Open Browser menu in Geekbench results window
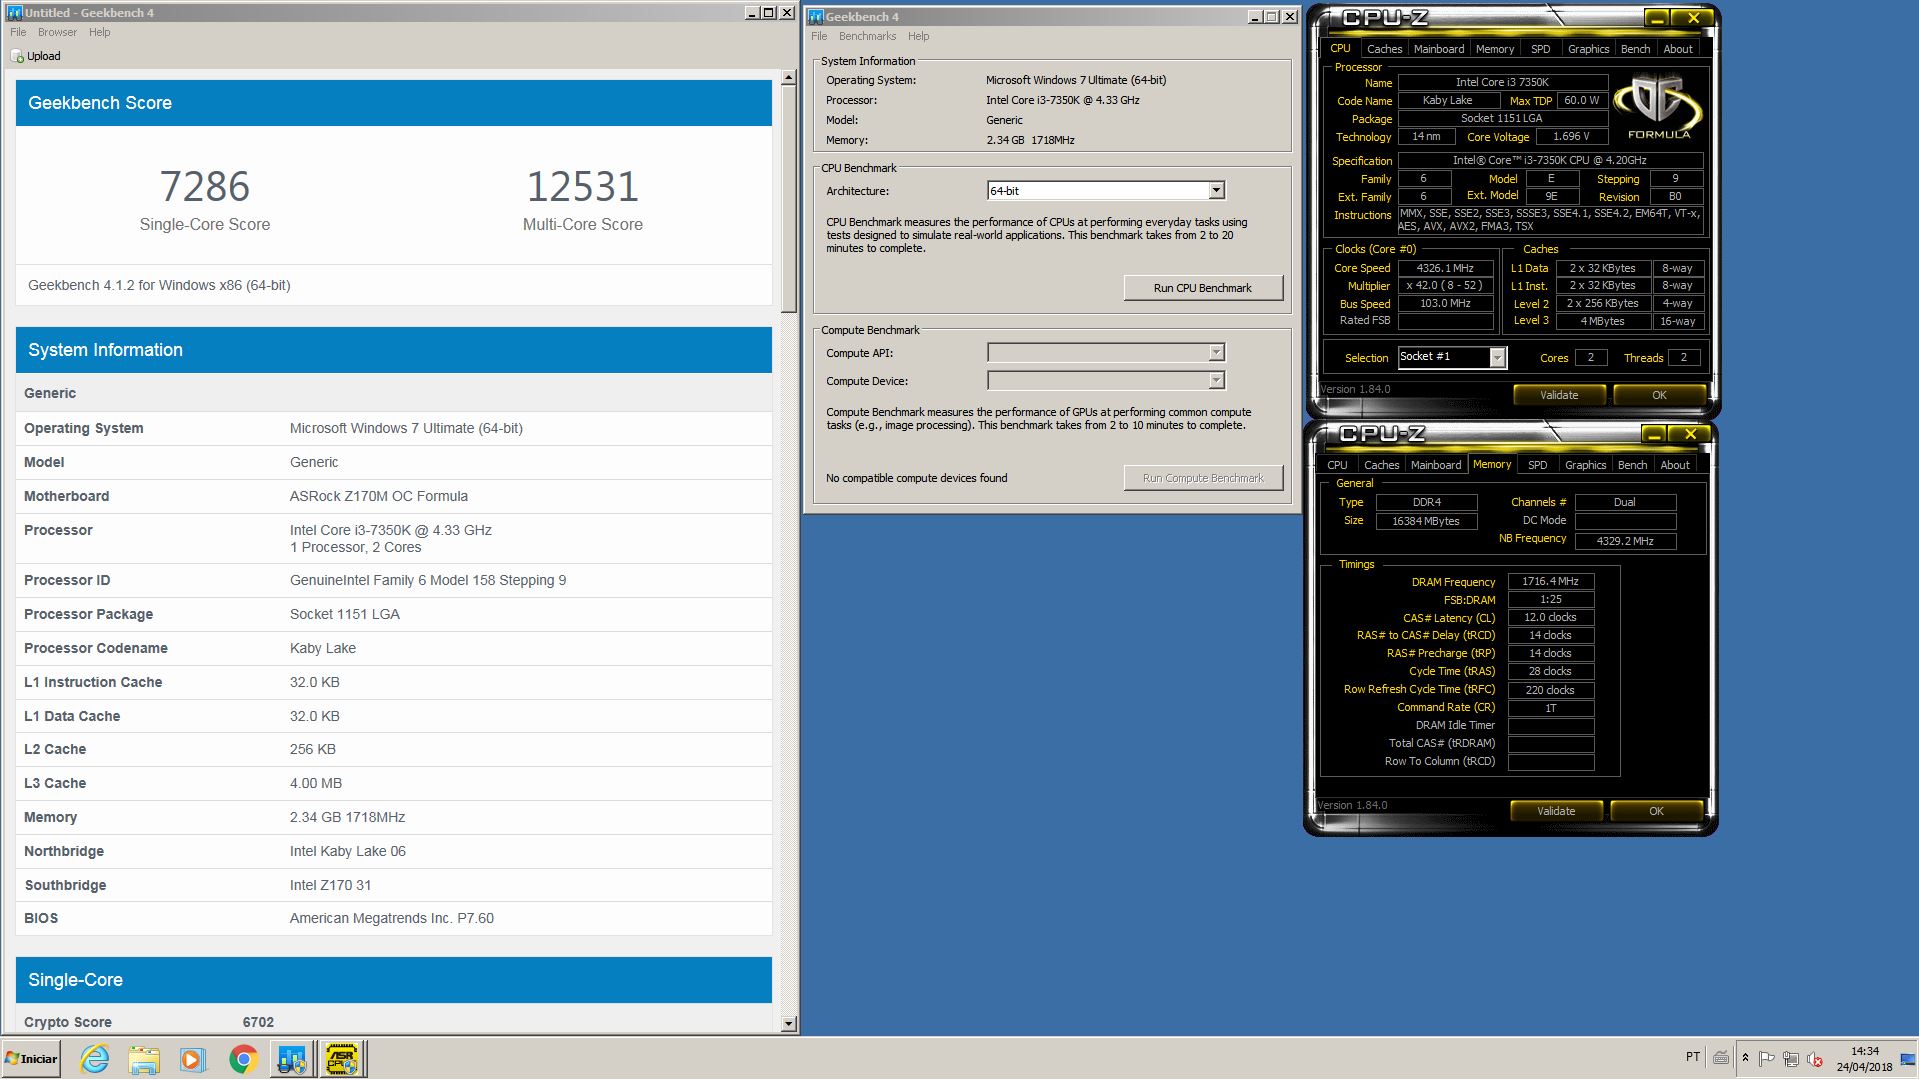Image resolution: width=1919 pixels, height=1079 pixels. pos(57,32)
